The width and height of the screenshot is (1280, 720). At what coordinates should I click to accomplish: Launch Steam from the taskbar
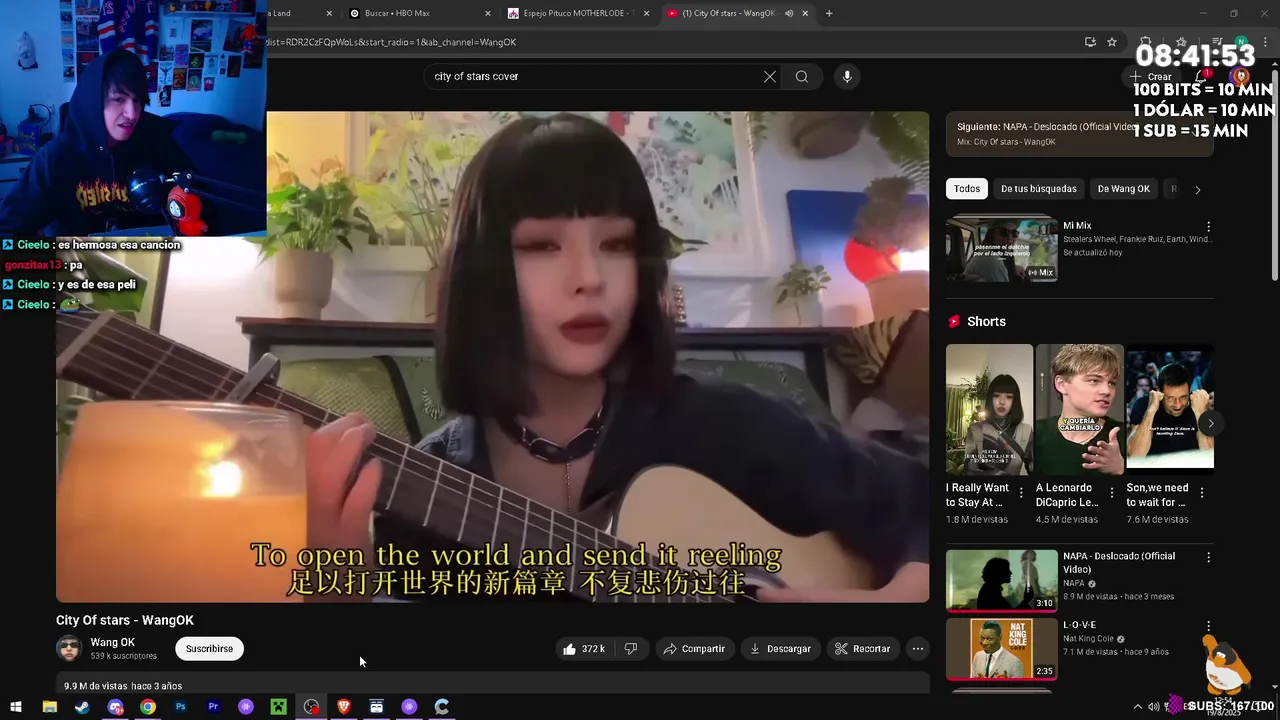[x=82, y=707]
